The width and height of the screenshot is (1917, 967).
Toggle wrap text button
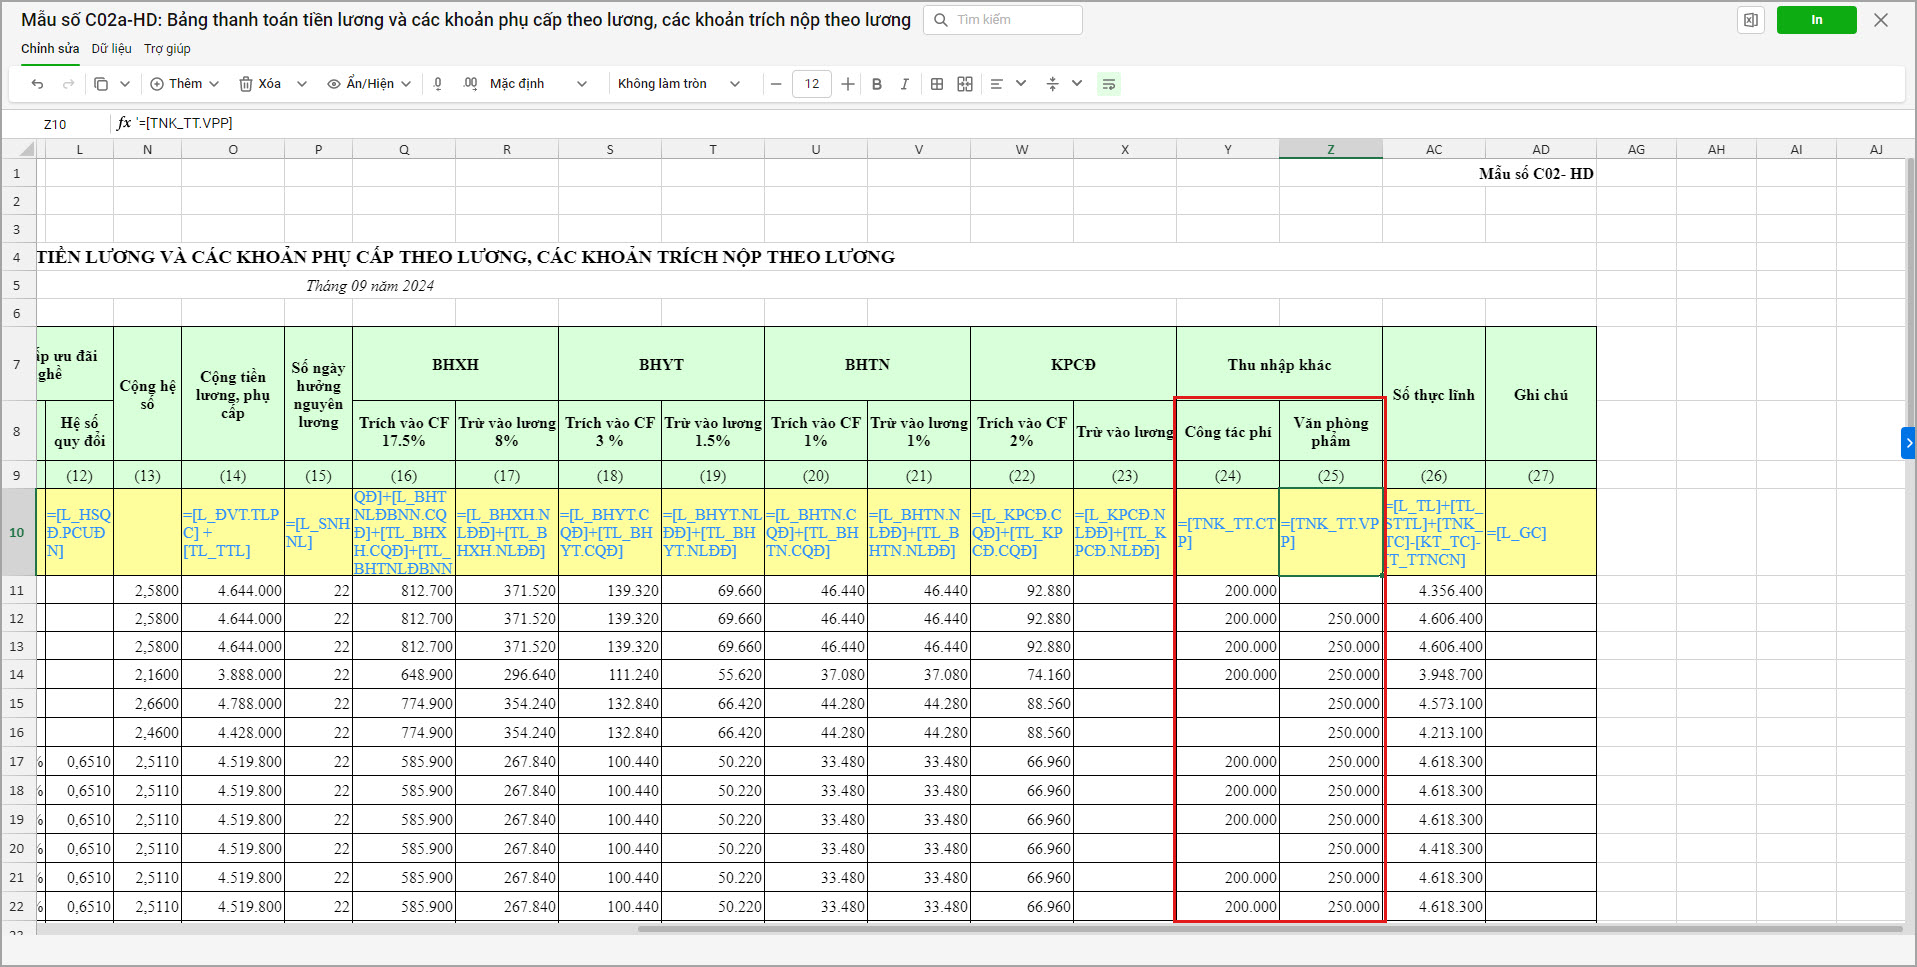point(1108,84)
